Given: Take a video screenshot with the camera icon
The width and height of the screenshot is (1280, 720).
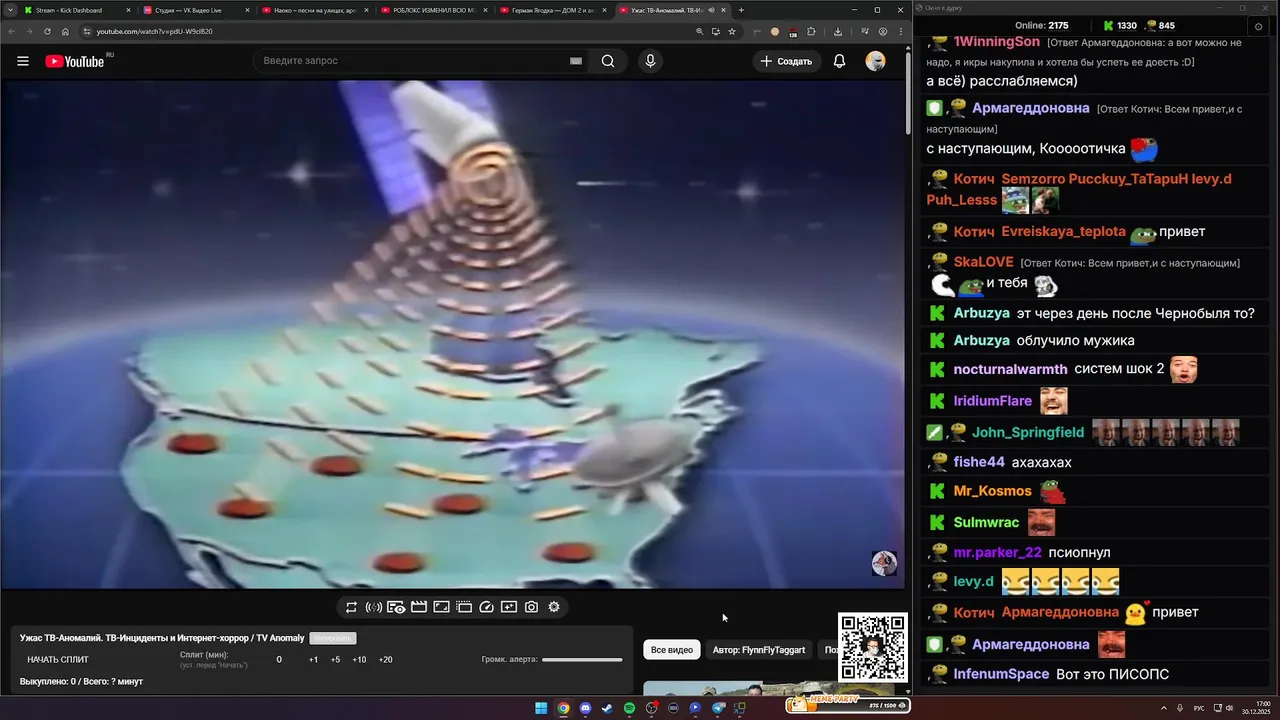Looking at the screenshot, I should click(531, 607).
